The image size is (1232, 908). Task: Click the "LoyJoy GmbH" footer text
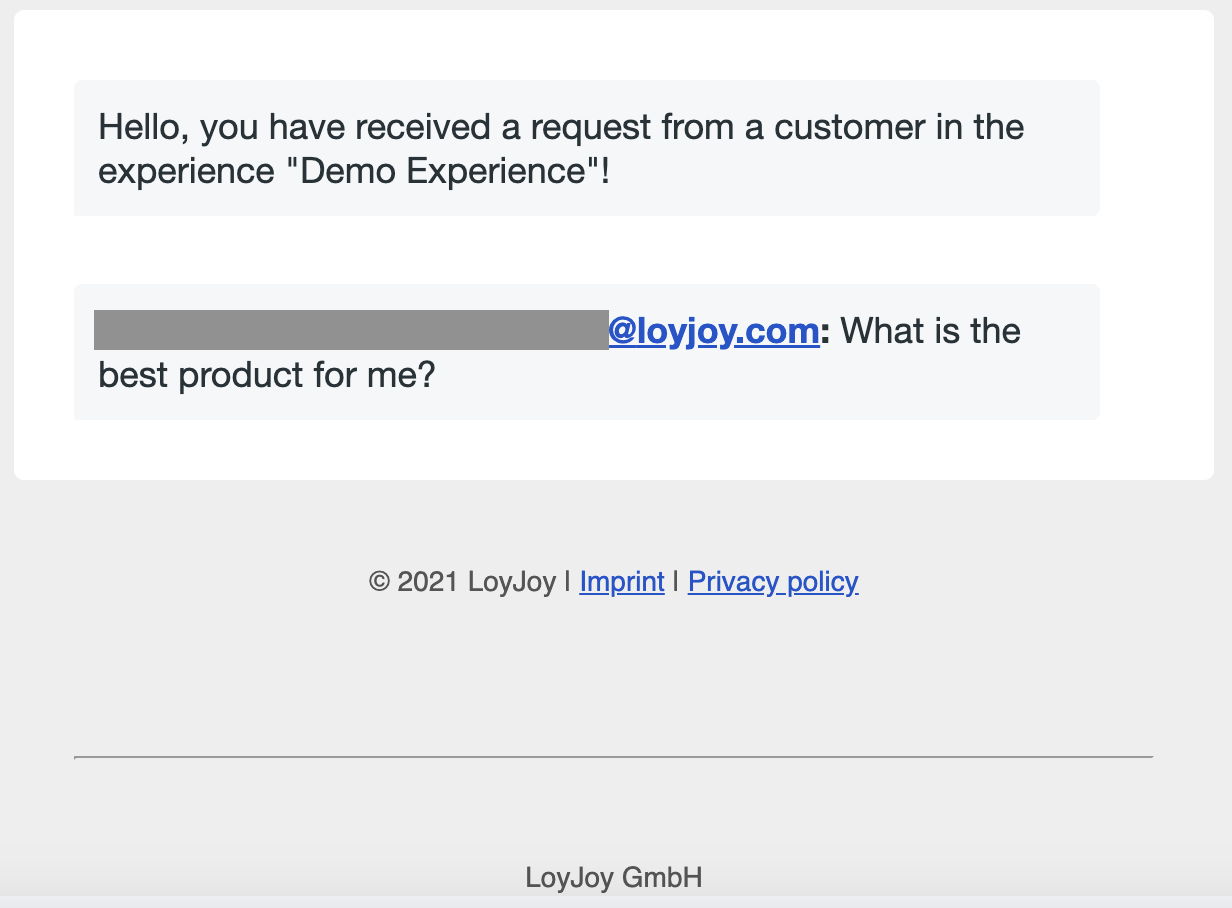613,878
